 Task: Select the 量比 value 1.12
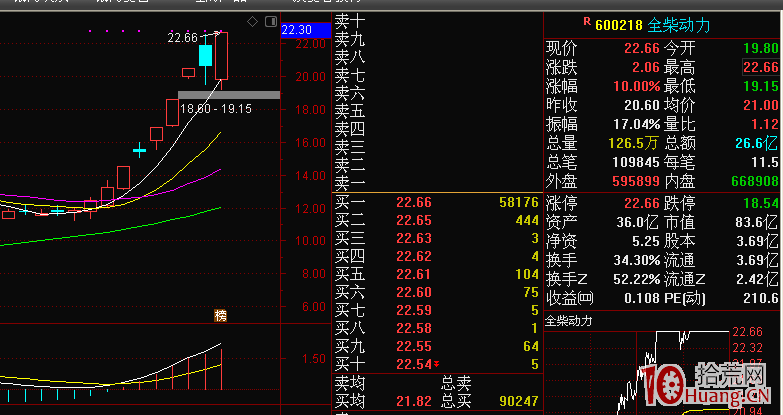[765, 124]
